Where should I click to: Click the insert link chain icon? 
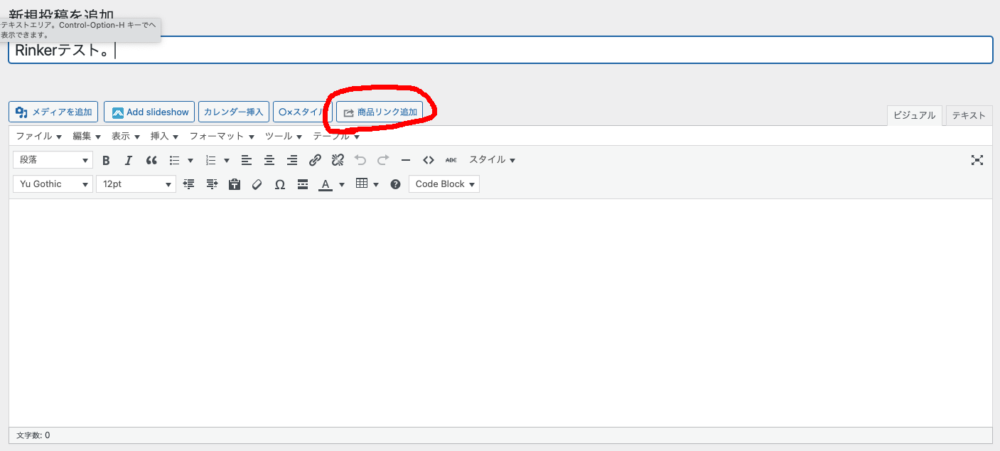315,160
